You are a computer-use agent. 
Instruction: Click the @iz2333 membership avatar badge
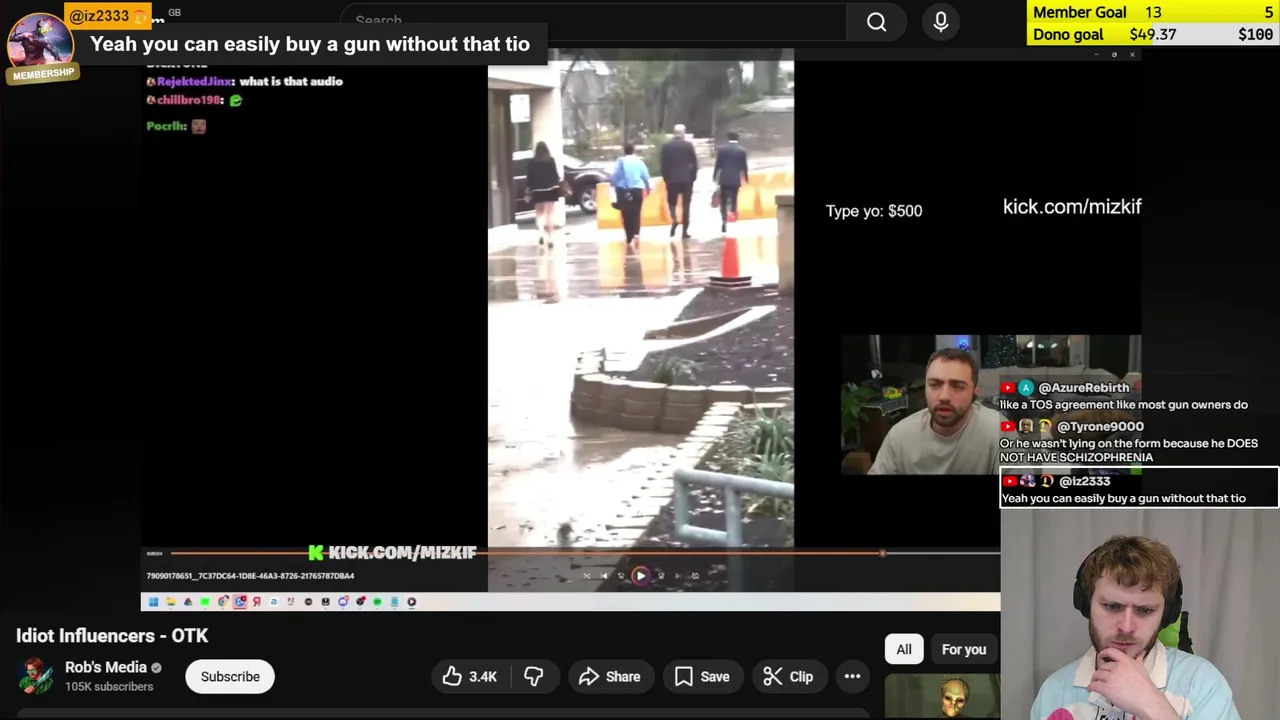point(42,47)
